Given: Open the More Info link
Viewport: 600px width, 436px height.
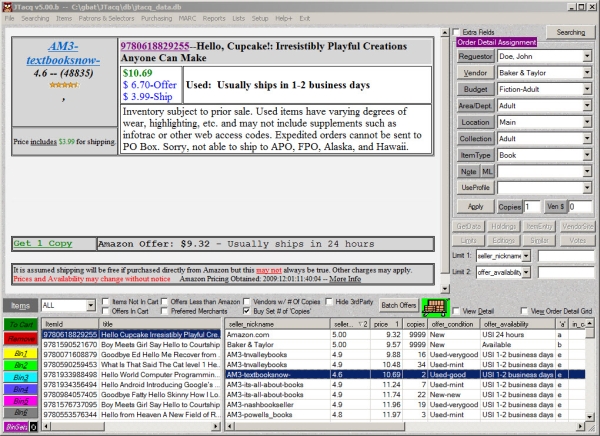Looking at the screenshot, I should 345,279.
